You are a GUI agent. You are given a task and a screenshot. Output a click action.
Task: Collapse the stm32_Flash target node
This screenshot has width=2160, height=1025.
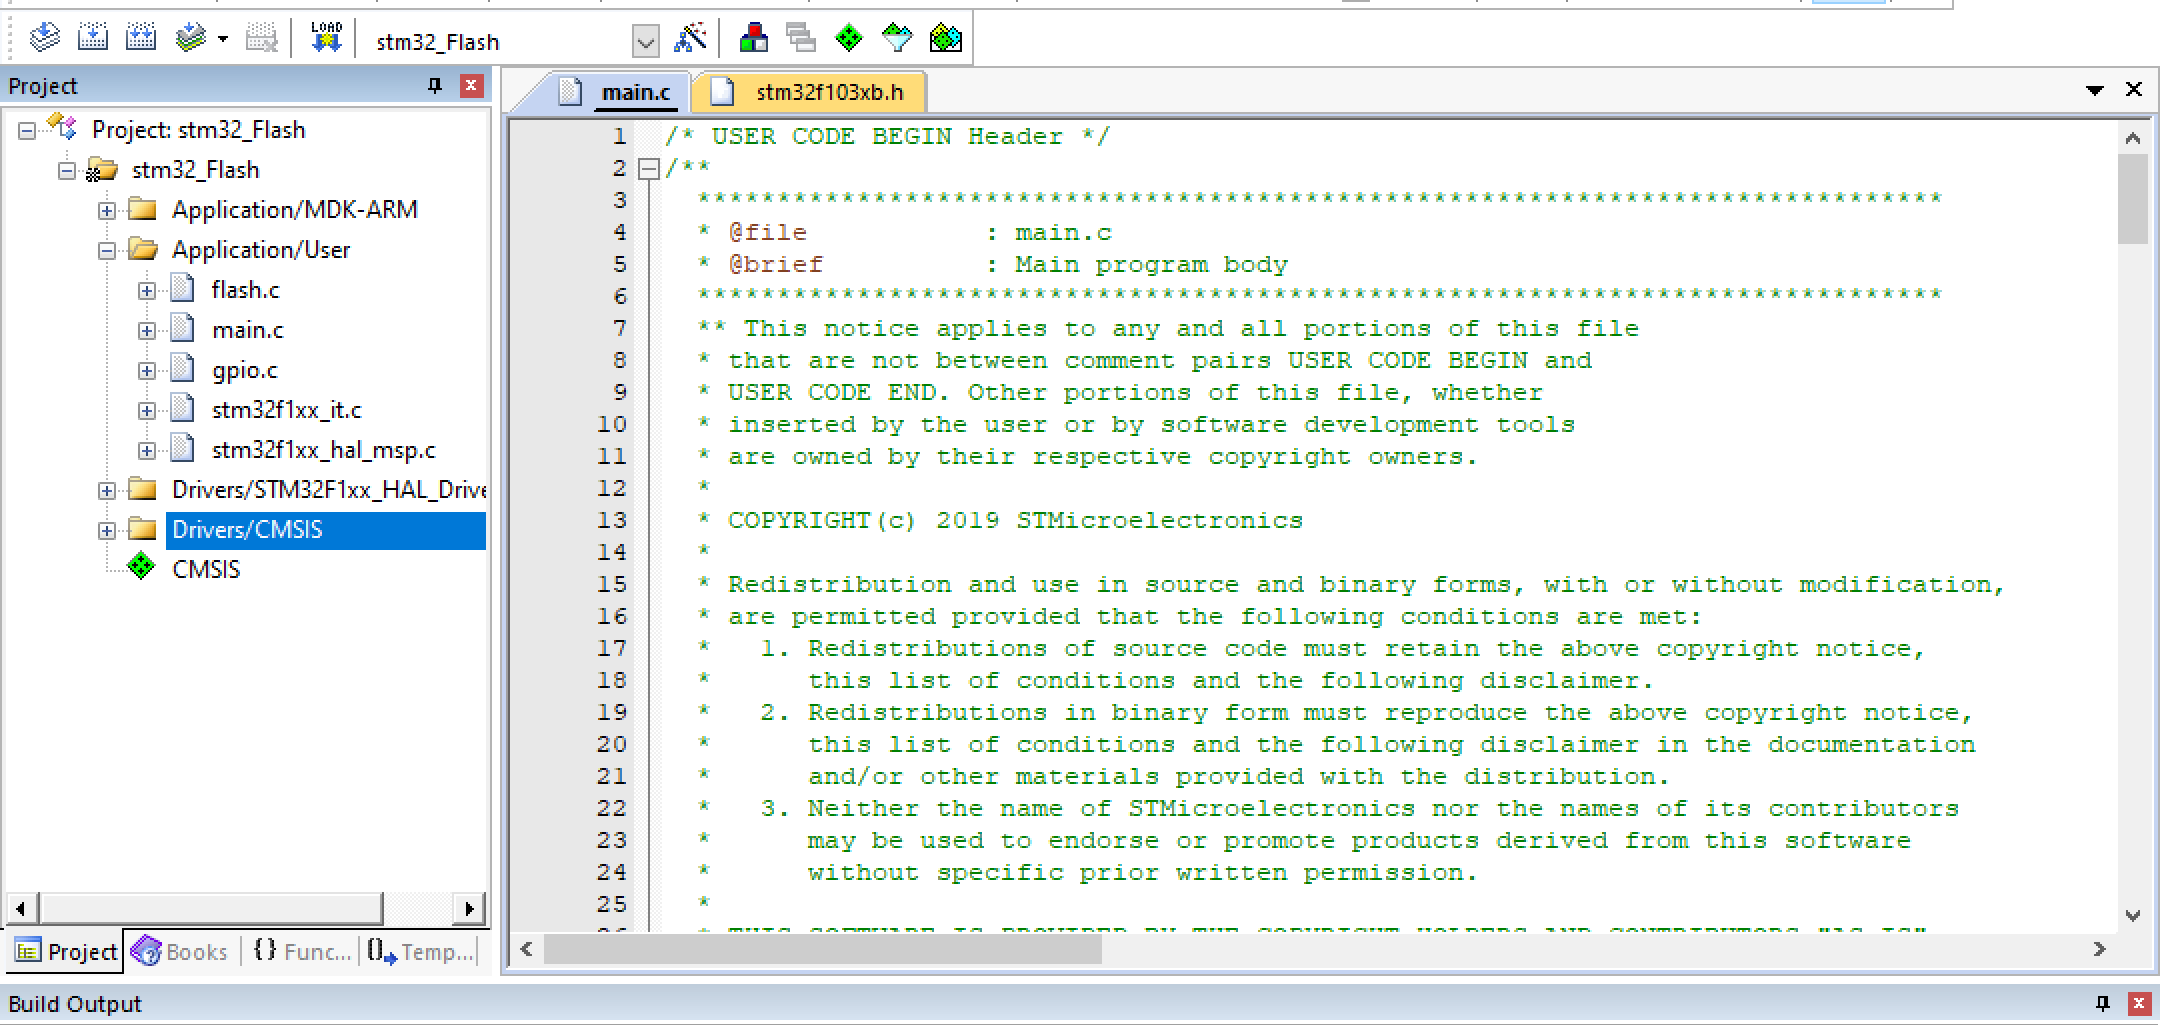click(67, 170)
